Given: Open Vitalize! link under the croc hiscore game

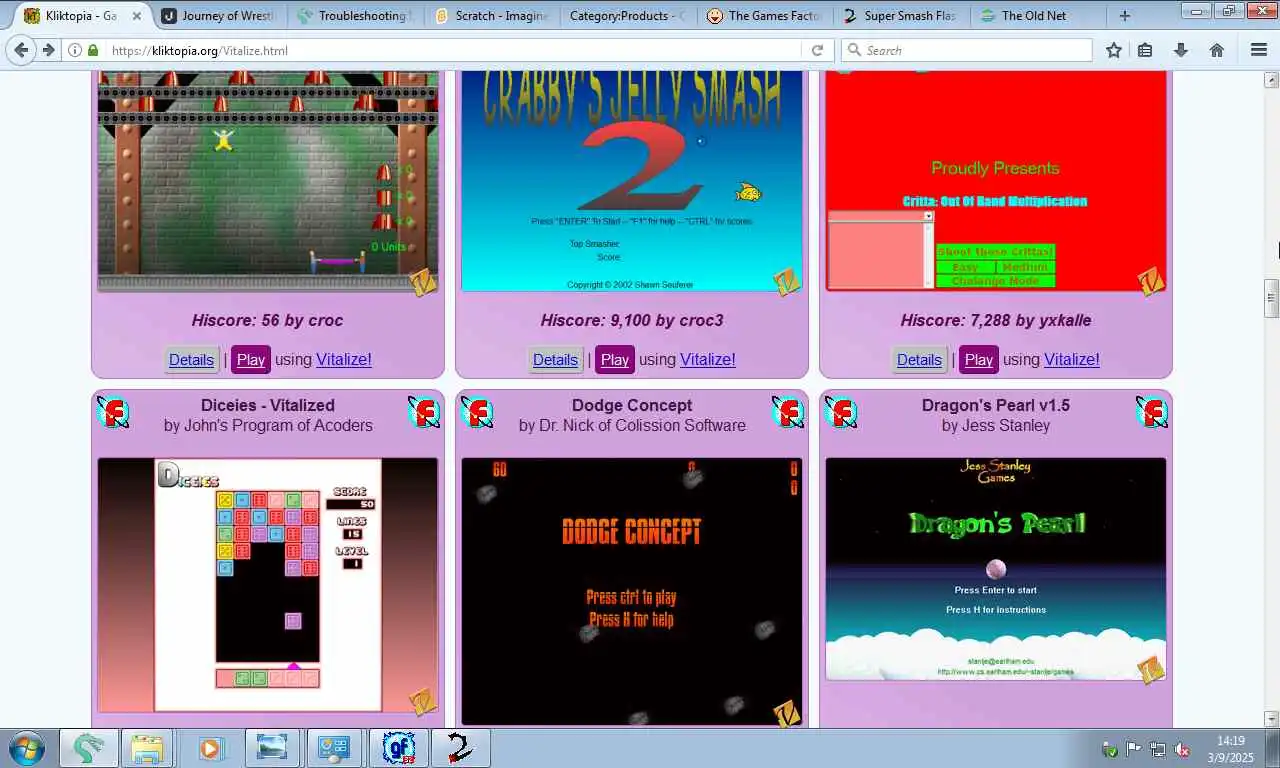Looking at the screenshot, I should click(344, 360).
